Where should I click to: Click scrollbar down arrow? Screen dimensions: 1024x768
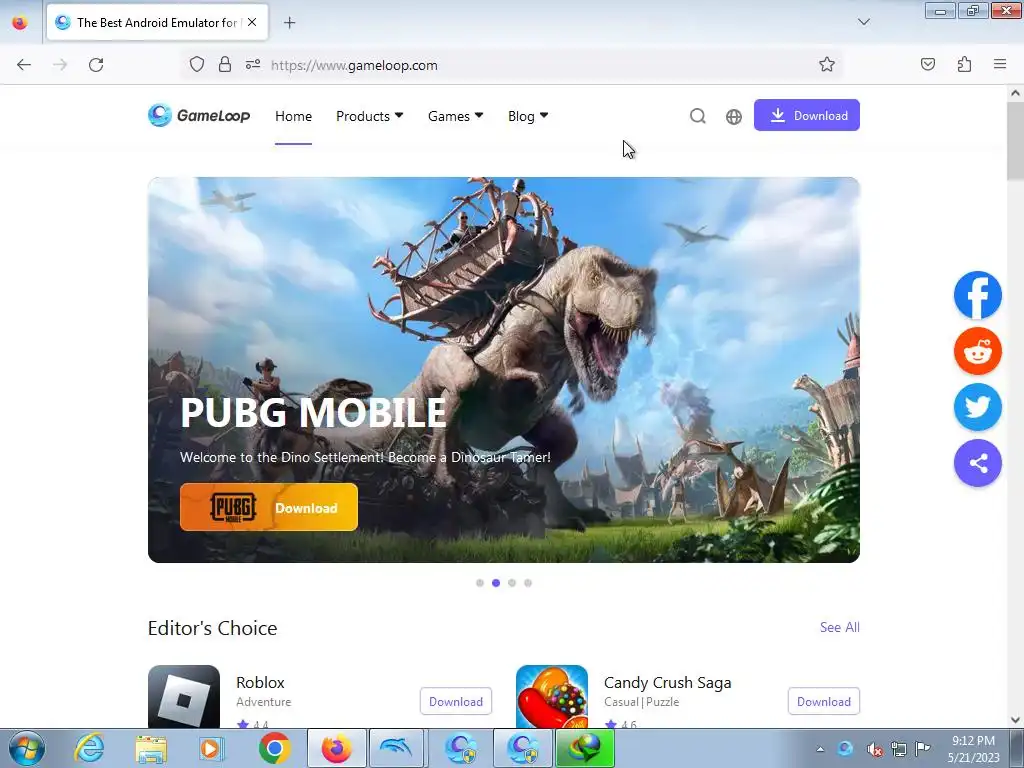coord(1015,720)
